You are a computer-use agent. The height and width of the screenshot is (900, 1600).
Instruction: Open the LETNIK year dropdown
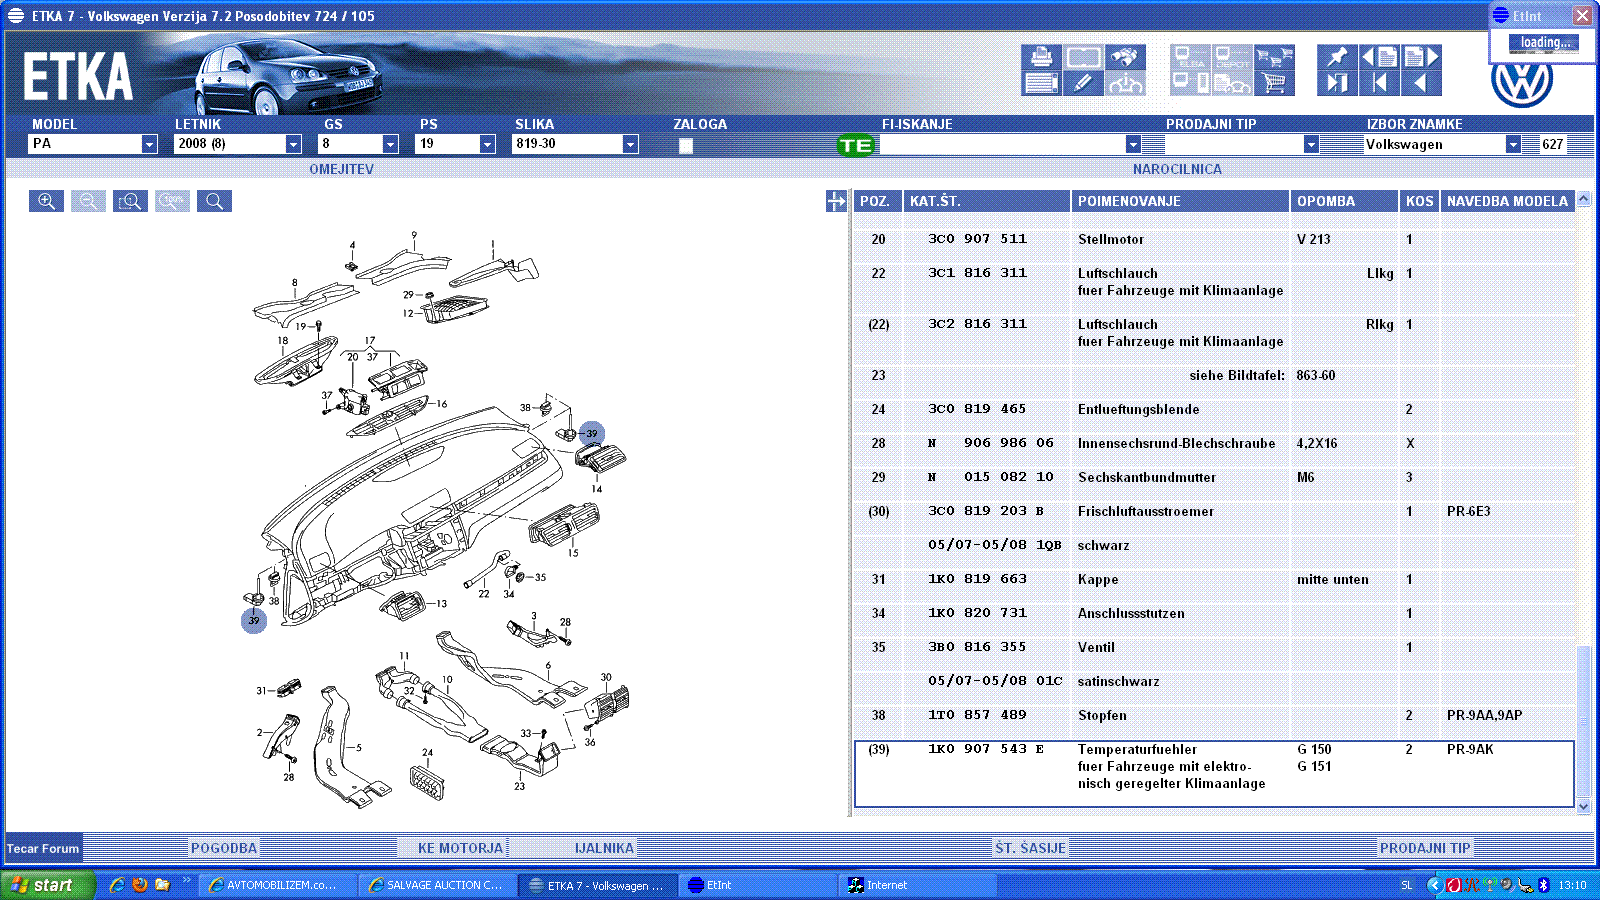(x=293, y=144)
